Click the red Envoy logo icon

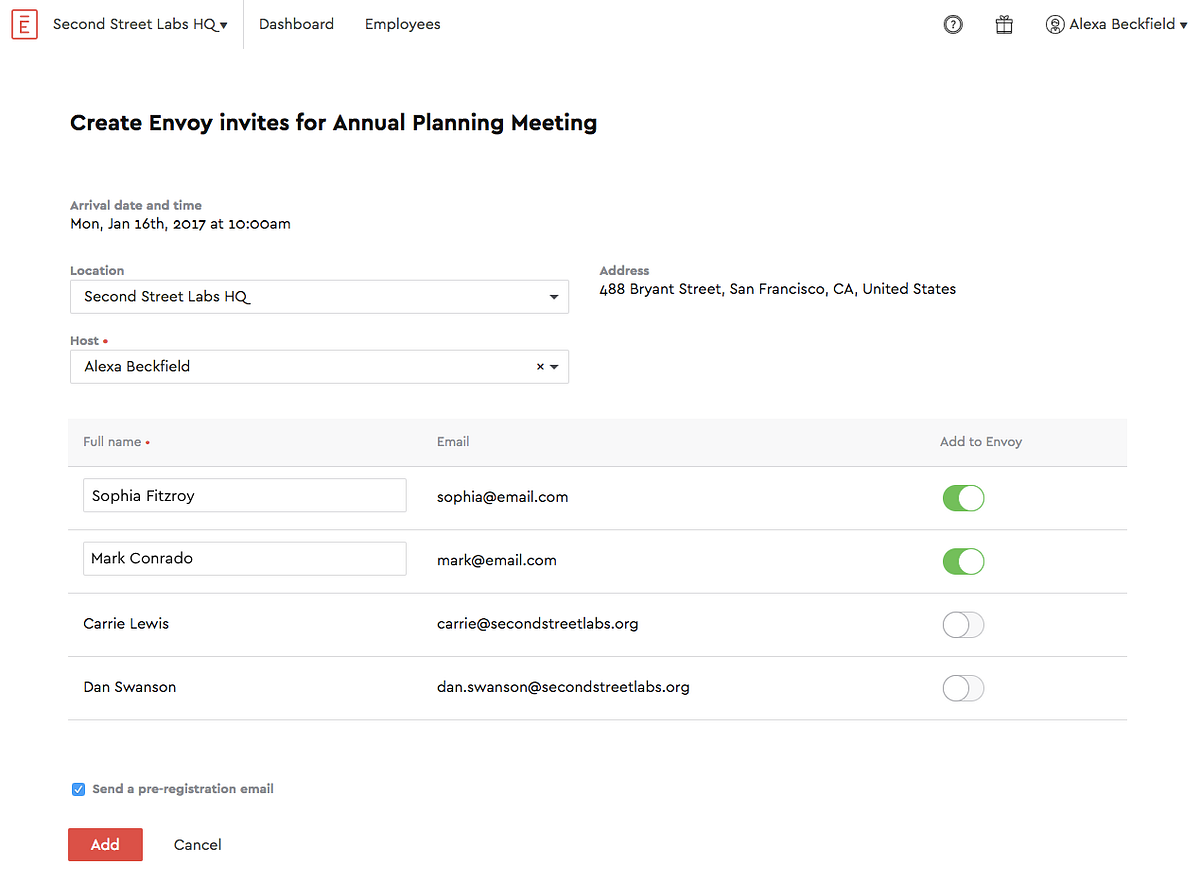pos(25,24)
